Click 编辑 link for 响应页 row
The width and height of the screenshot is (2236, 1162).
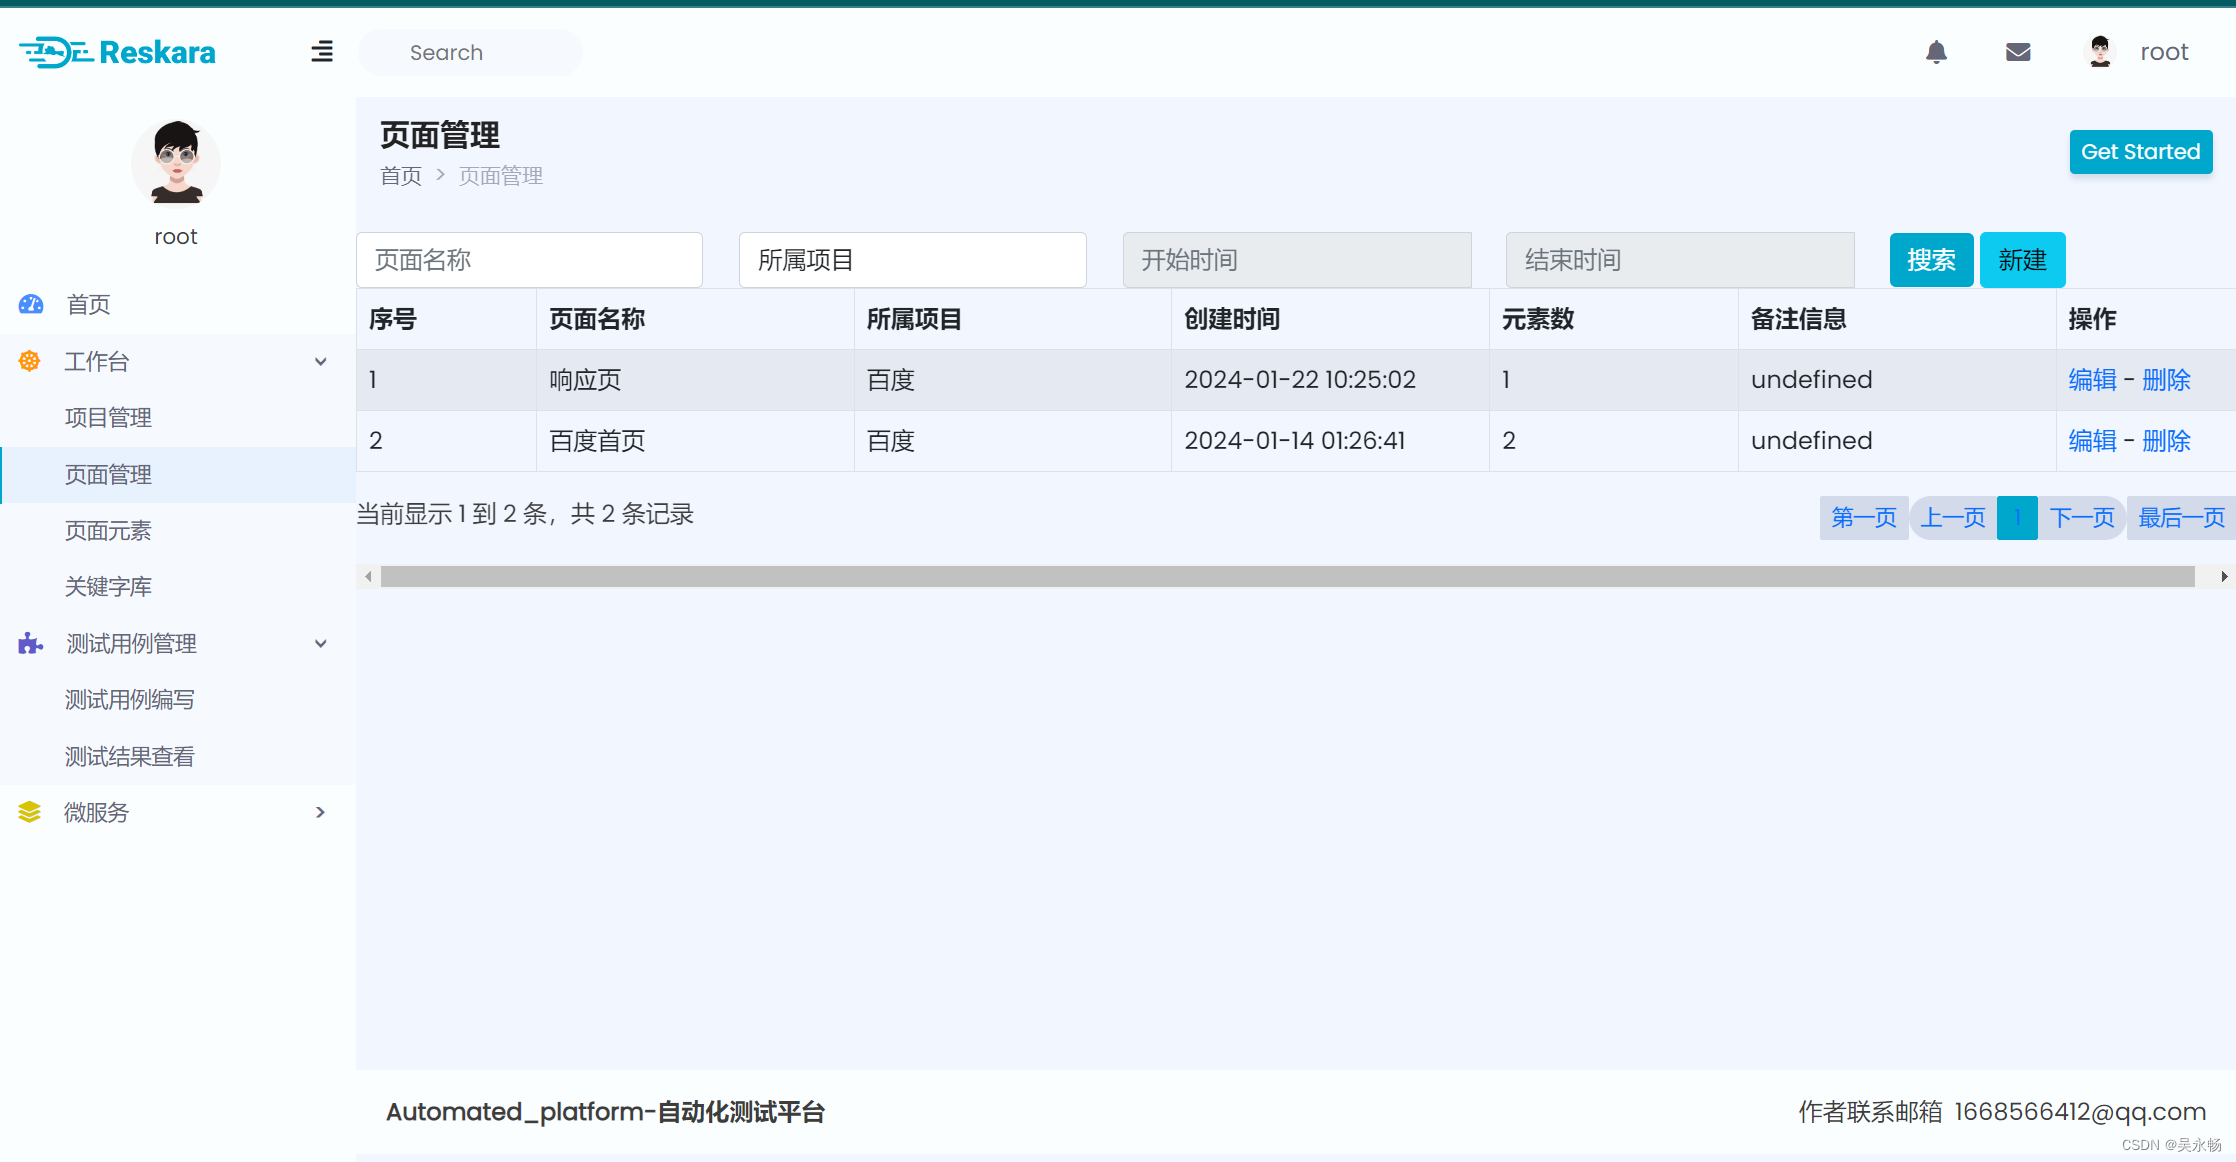[x=2092, y=380]
